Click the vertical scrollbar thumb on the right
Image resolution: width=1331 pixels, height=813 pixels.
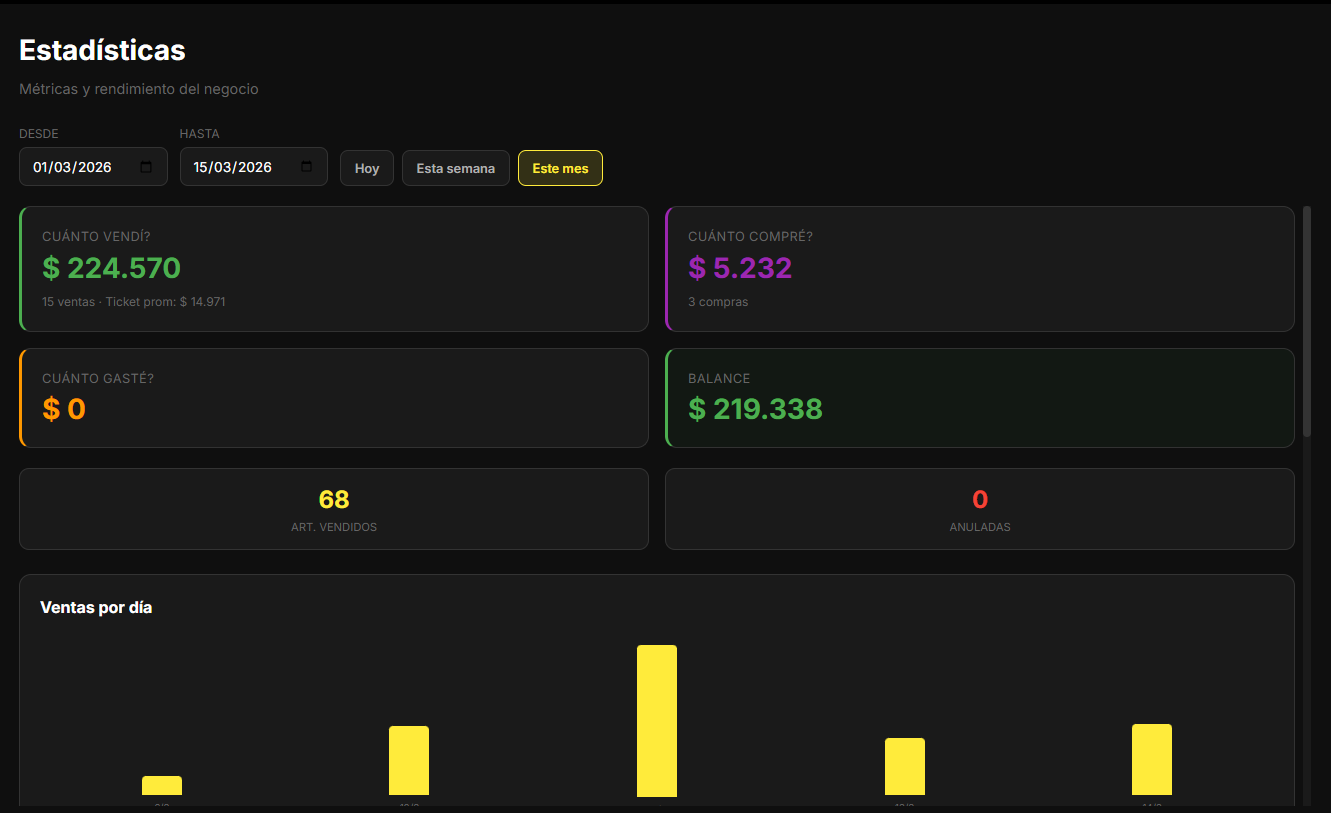click(x=1306, y=320)
